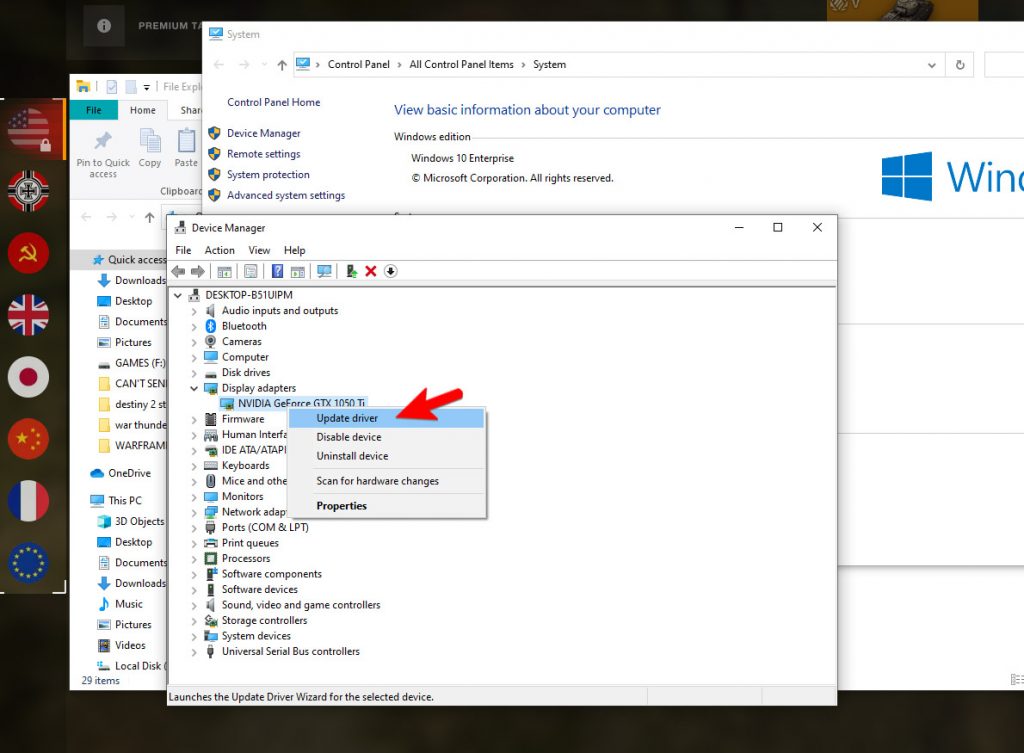The width and height of the screenshot is (1024, 753).
Task: Click the Forward arrow in Device Manager toolbar
Action: coord(198,272)
